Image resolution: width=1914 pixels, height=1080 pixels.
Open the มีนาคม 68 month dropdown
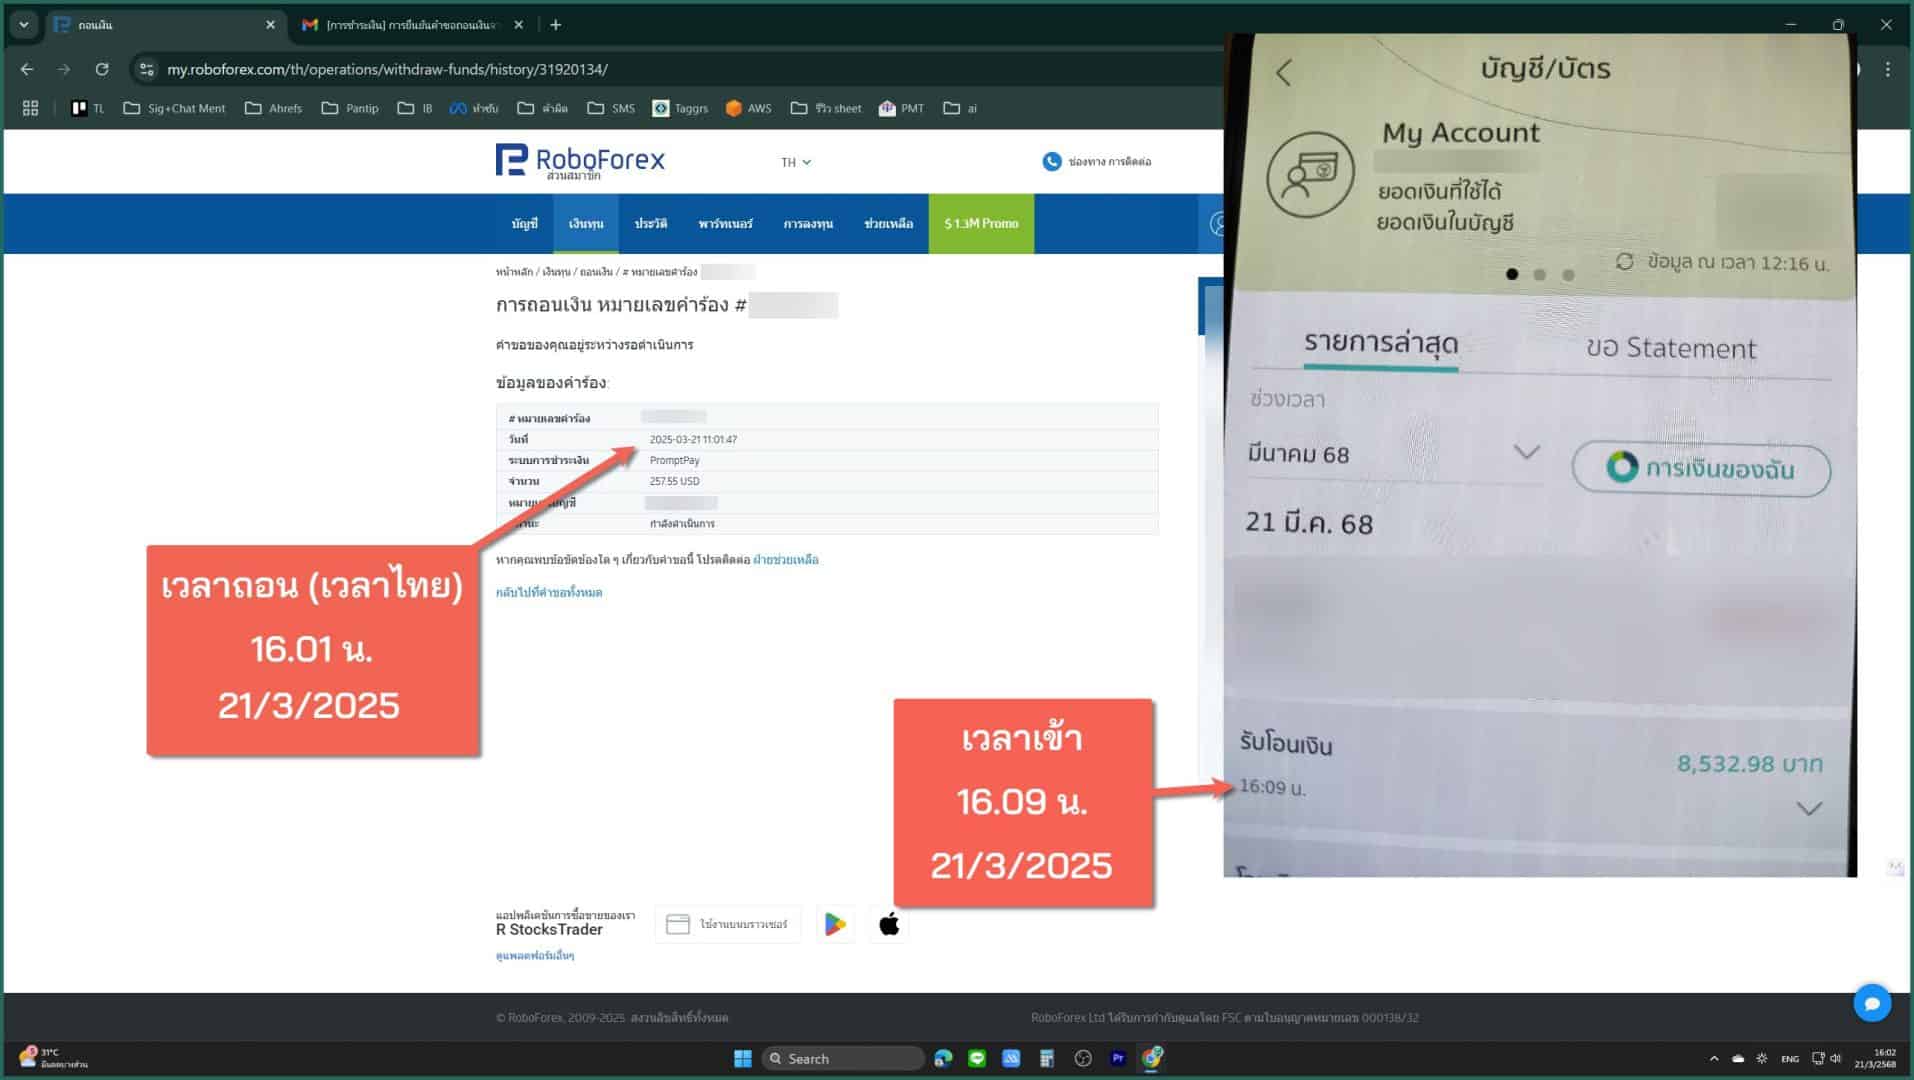click(1393, 454)
